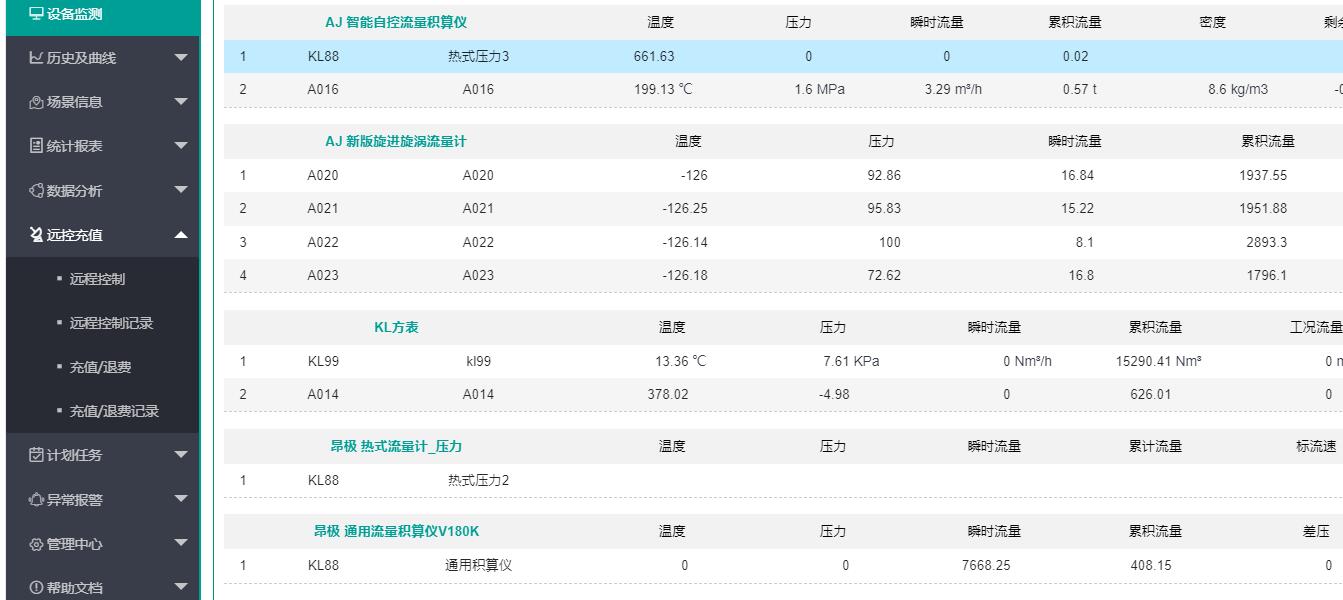1343x600 pixels.
Task: Expand the 帮助文档 dropdown arrow
Action: pos(180,588)
